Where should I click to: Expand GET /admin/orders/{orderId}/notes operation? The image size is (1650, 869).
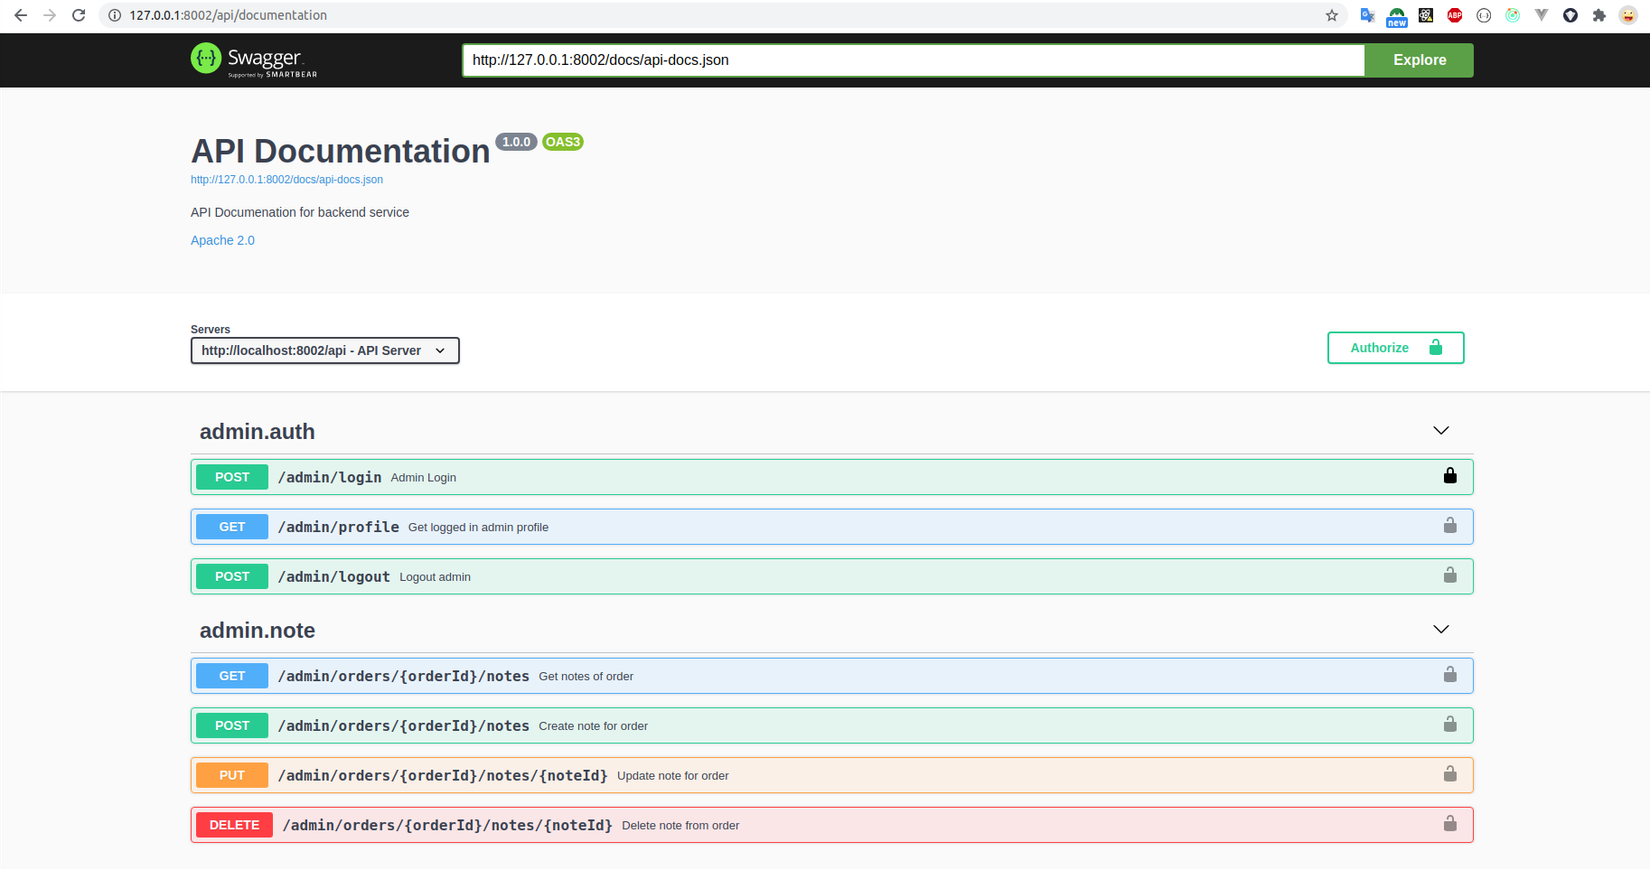tap(832, 676)
